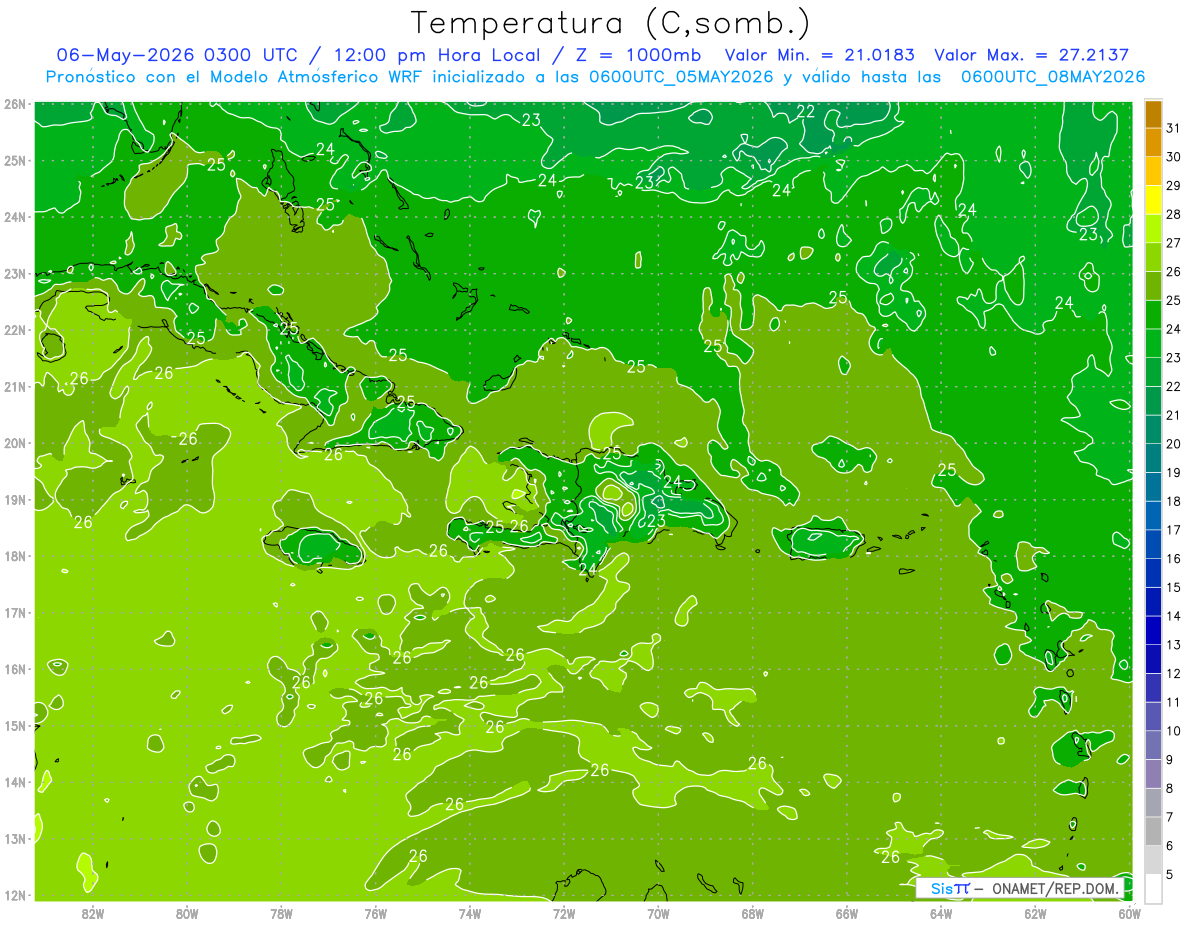Click the 22 contour label near top
Image resolution: width=1200 pixels, height=927 pixels.
tap(805, 111)
